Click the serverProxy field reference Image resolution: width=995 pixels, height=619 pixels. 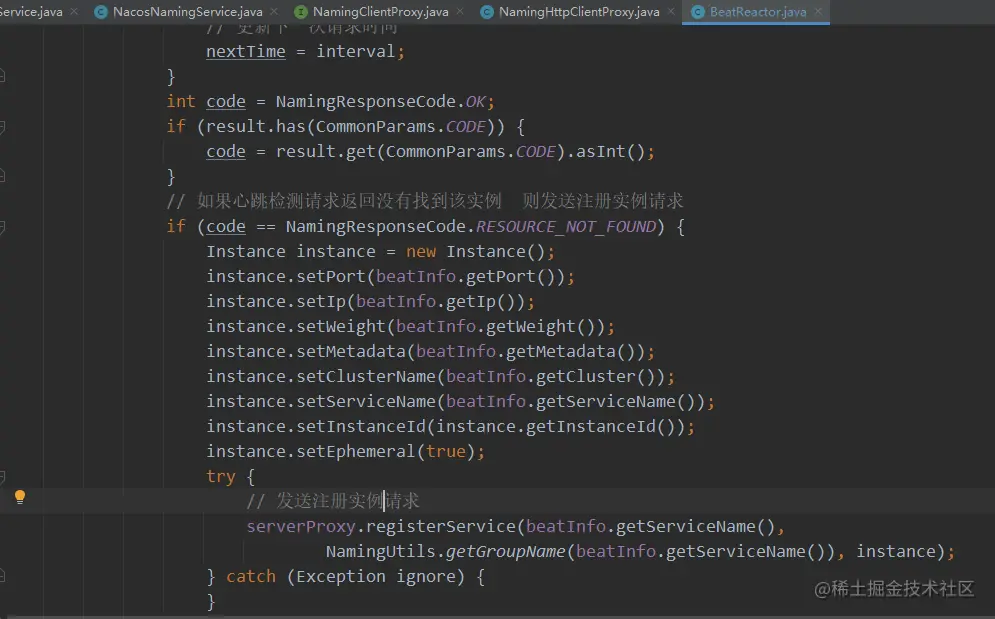coord(301,527)
